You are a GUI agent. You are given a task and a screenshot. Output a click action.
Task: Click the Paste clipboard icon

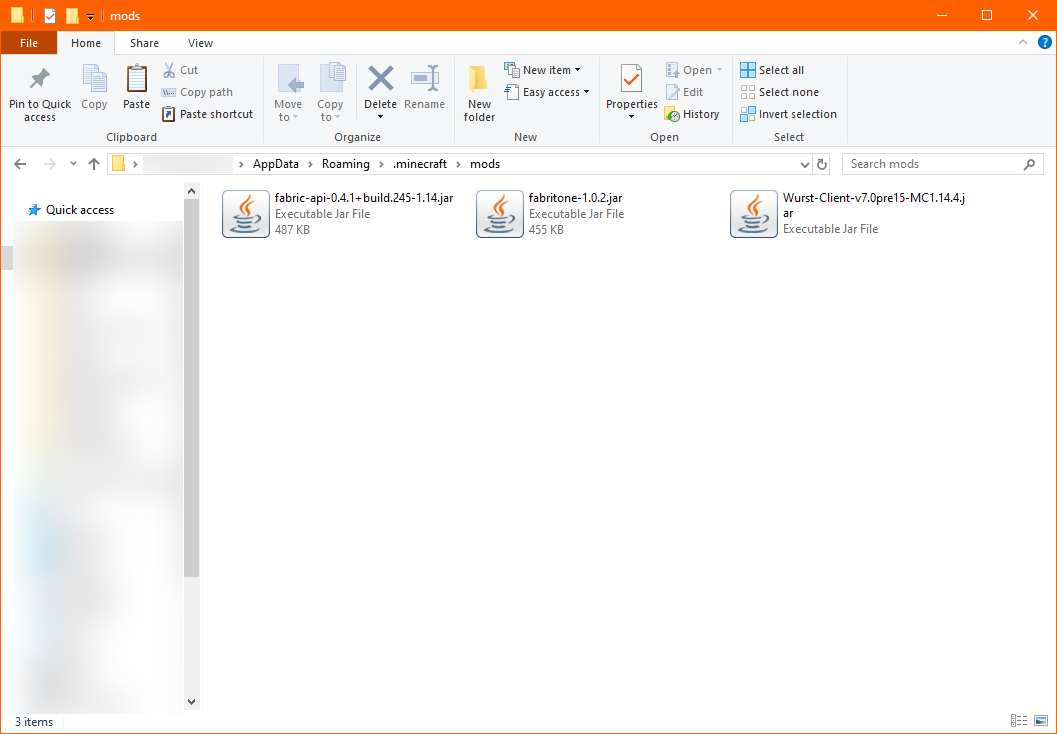coord(136,80)
